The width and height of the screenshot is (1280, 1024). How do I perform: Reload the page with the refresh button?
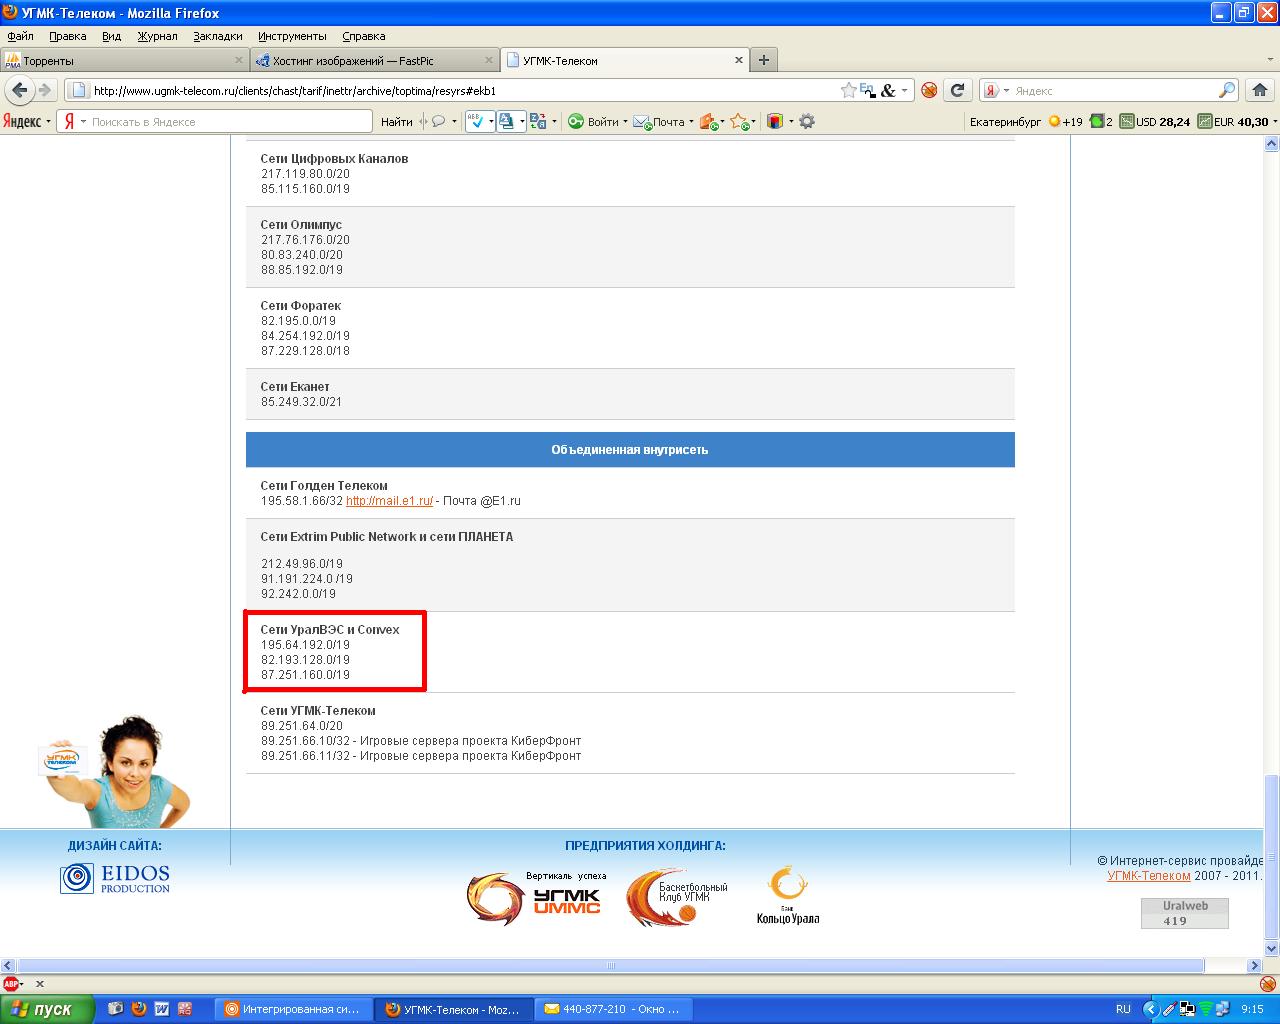click(x=957, y=90)
